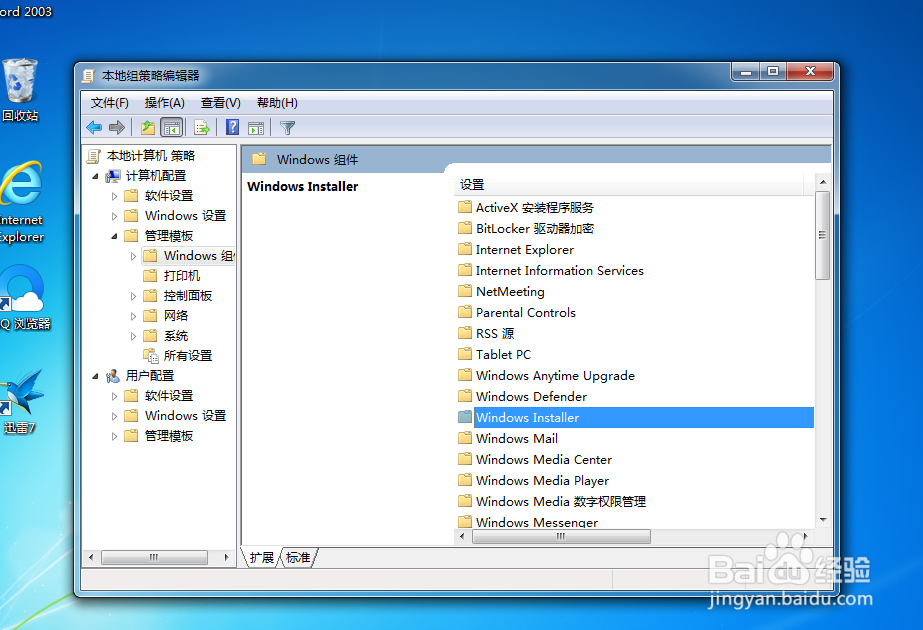
Task: Open the 文件(F) menu
Action: click(109, 103)
